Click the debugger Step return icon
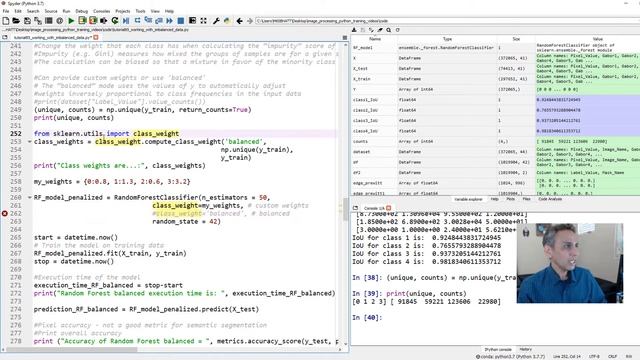 point(159,20)
